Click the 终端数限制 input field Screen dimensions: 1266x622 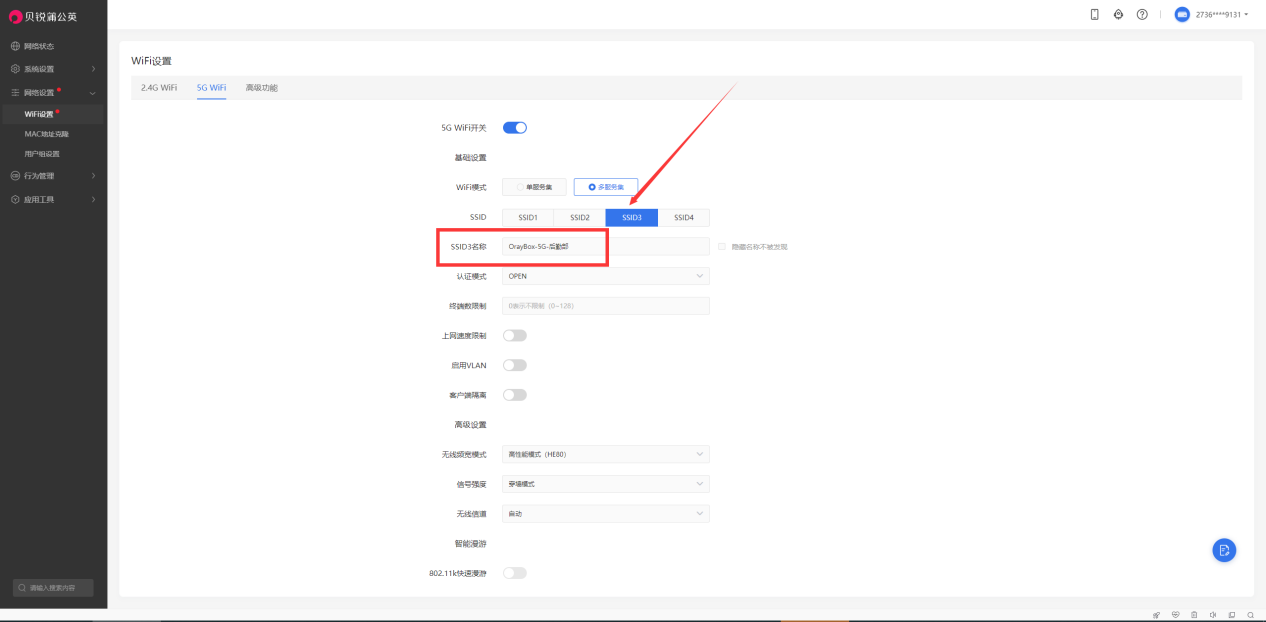pos(606,306)
